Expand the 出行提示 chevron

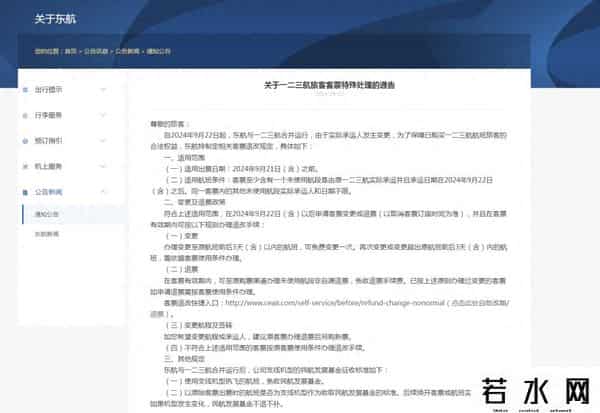tap(103, 90)
